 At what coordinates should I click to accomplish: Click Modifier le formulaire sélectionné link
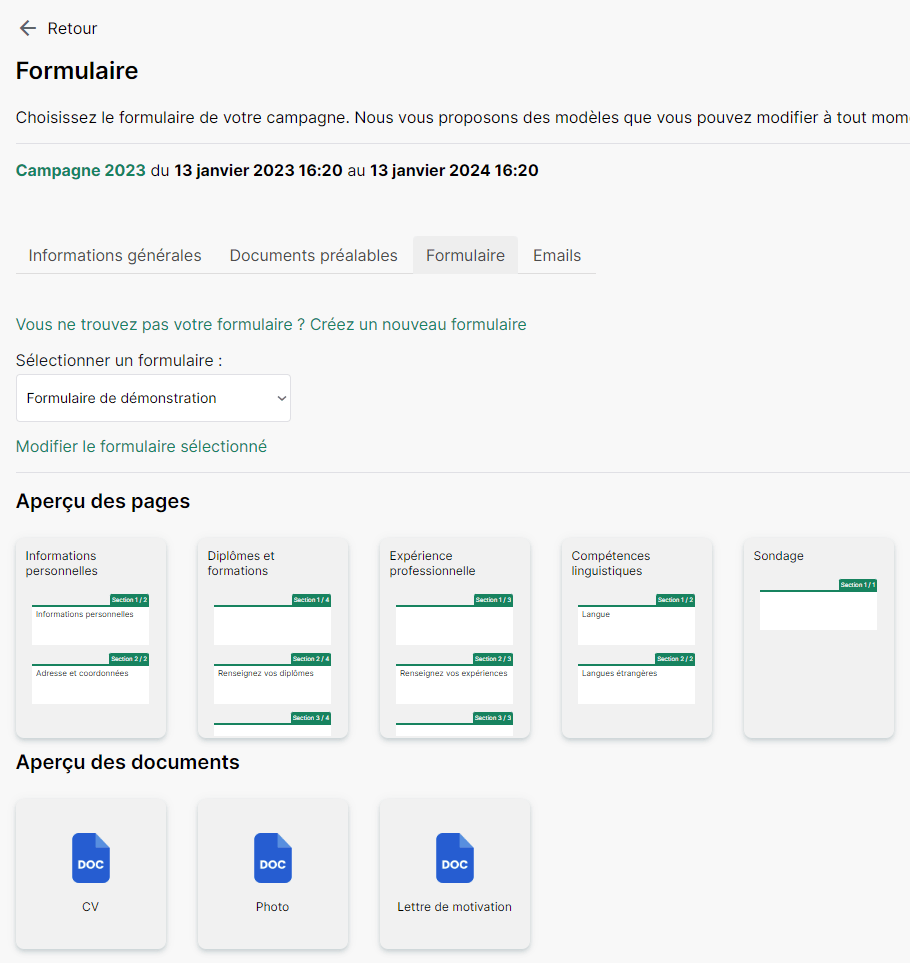pos(141,447)
